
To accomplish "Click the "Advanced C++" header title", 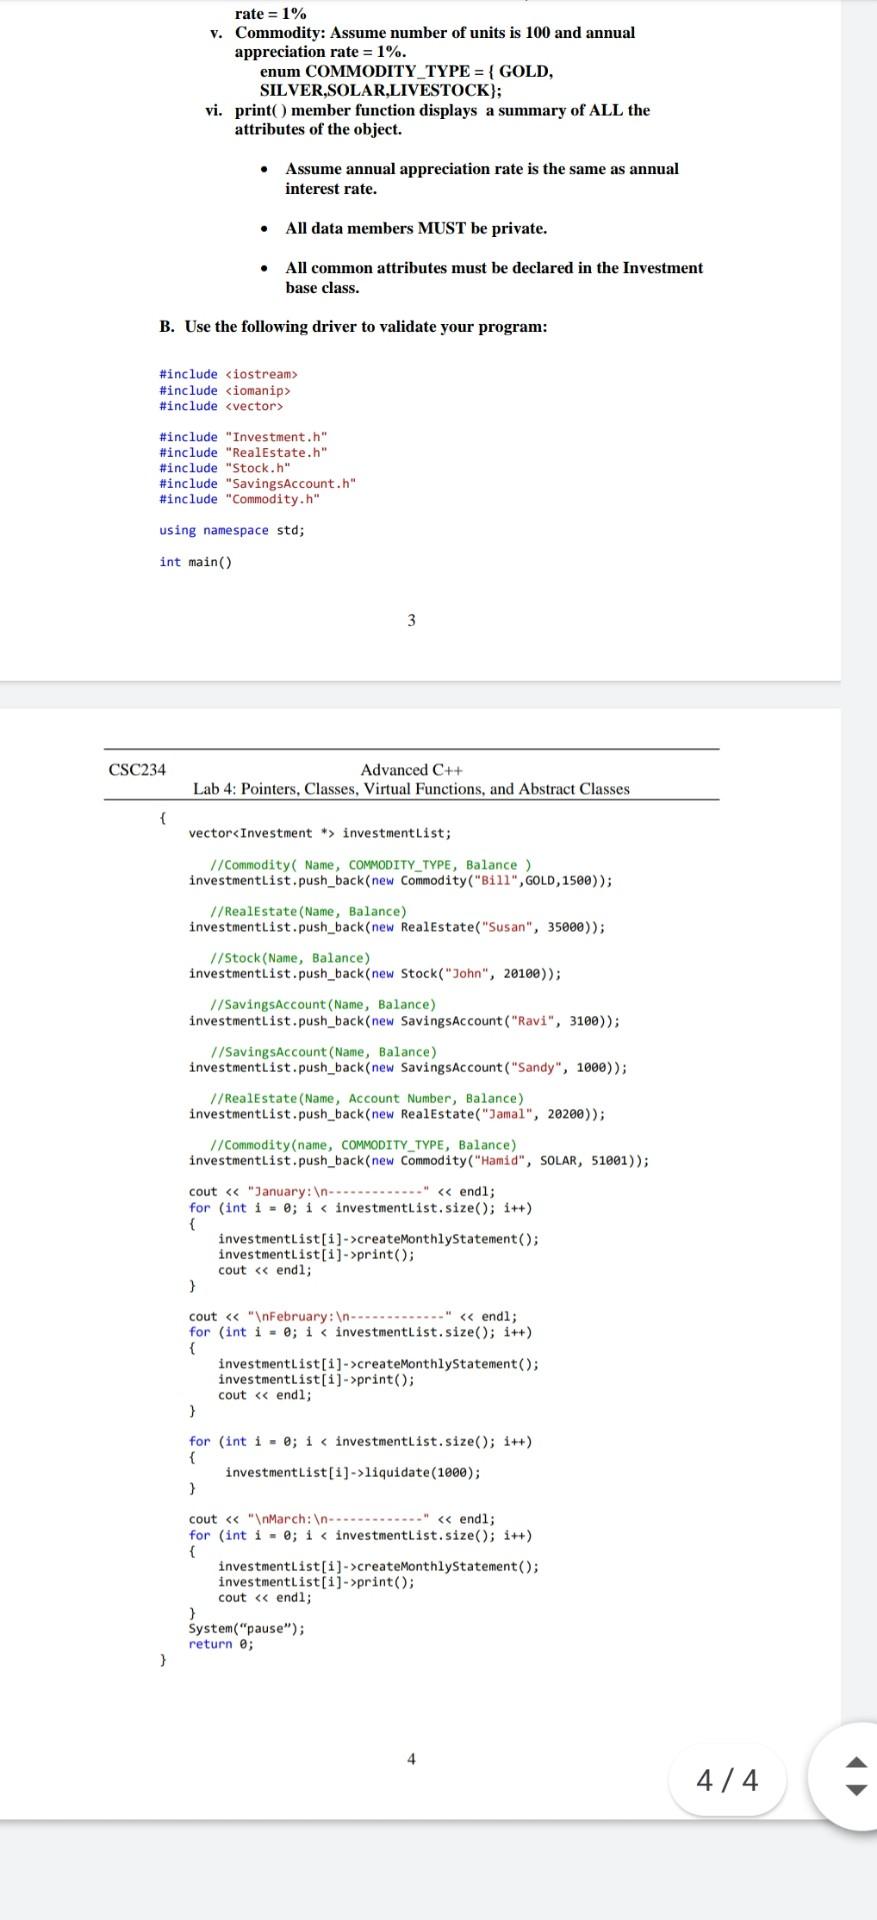I will pos(411,770).
